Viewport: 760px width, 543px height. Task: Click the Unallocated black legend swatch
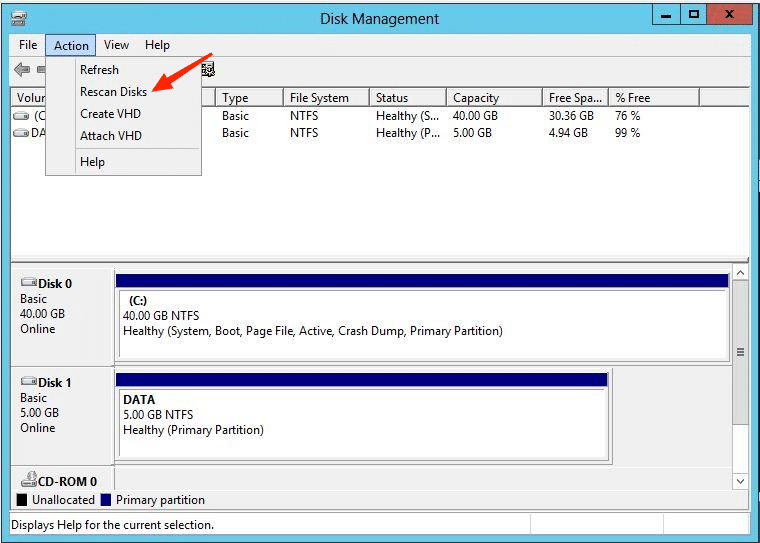click(22, 500)
